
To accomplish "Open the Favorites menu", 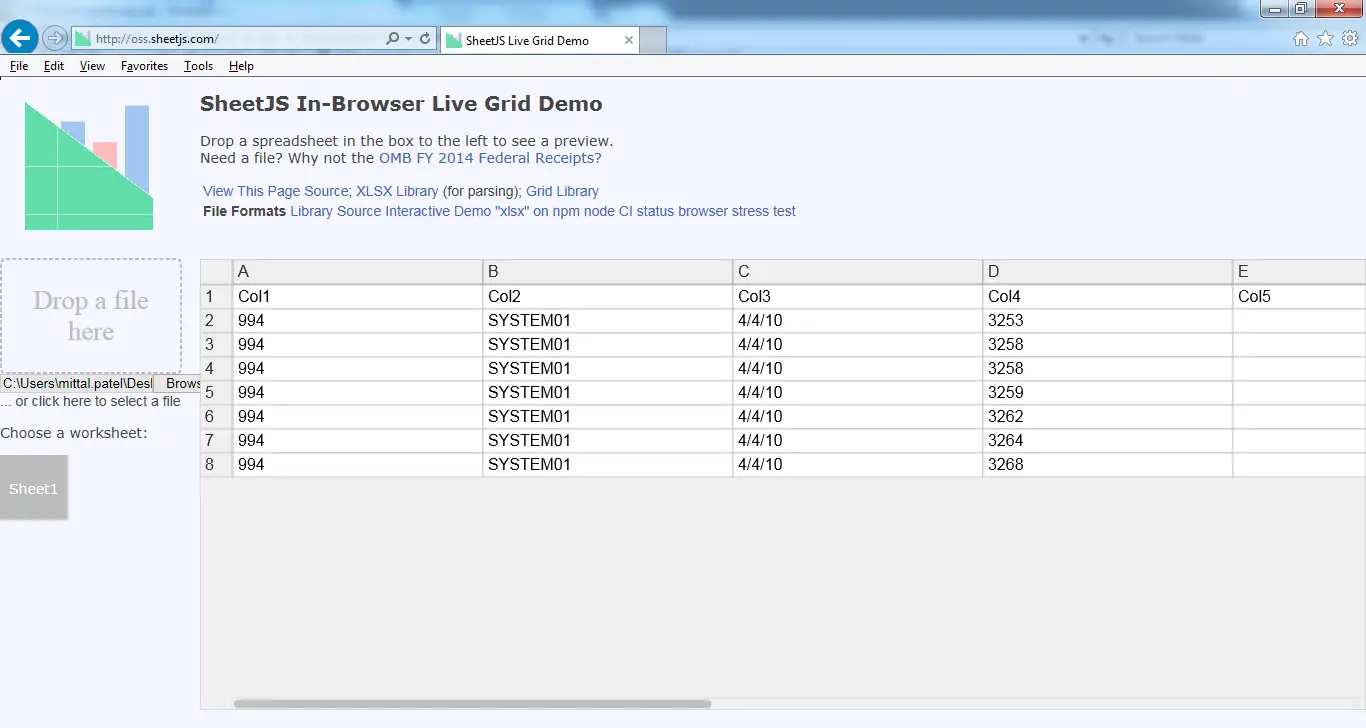I will (x=144, y=66).
